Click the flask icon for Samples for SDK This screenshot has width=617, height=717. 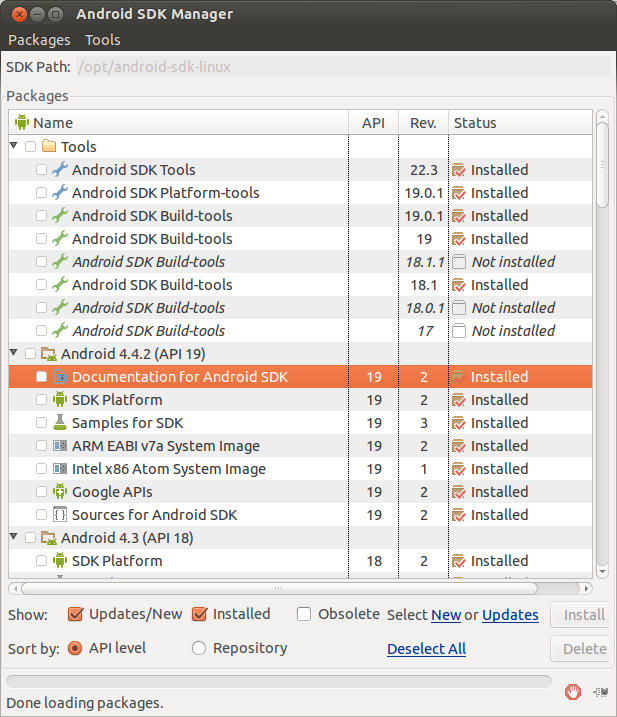pyautogui.click(x=59, y=423)
